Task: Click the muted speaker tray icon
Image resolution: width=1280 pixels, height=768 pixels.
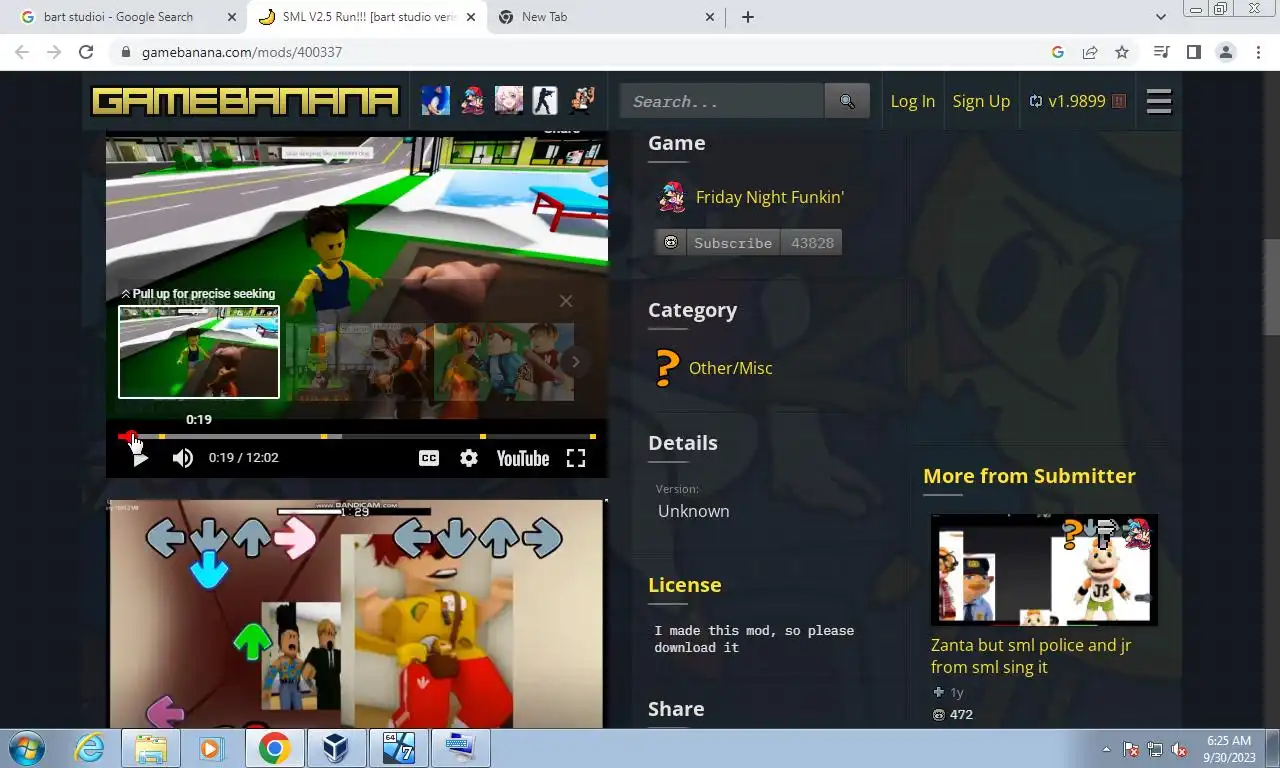Action: [x=1179, y=749]
